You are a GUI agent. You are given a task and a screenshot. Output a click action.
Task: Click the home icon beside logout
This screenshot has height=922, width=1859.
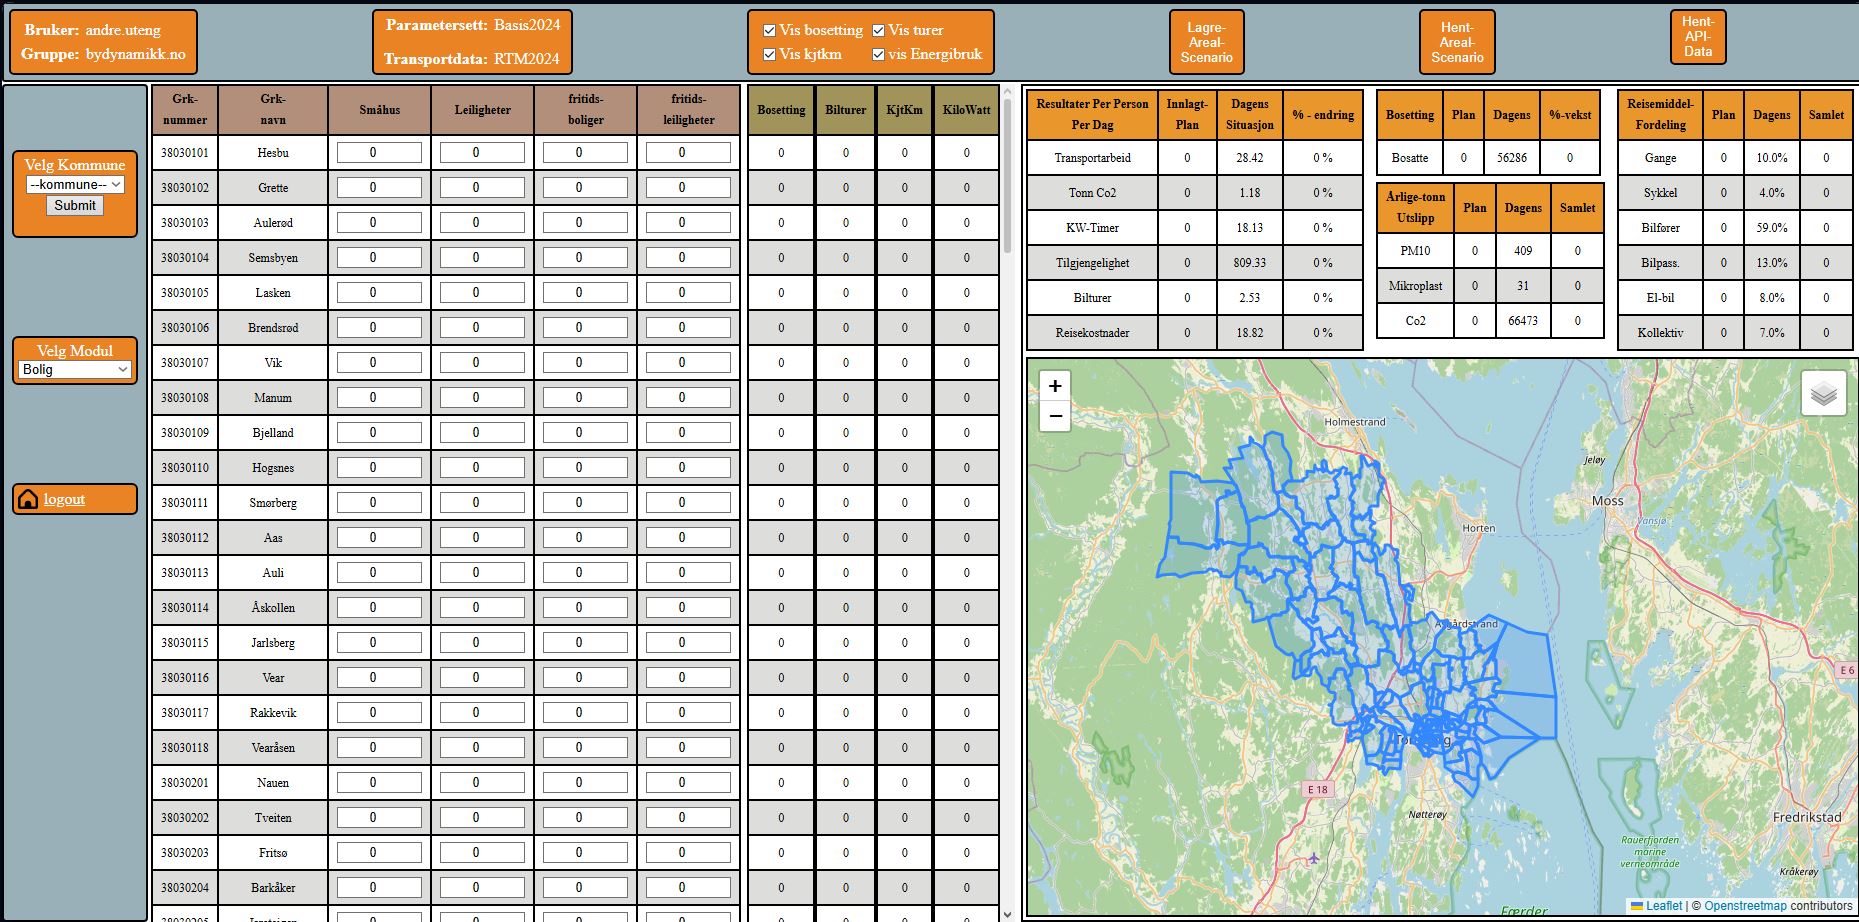tap(28, 499)
